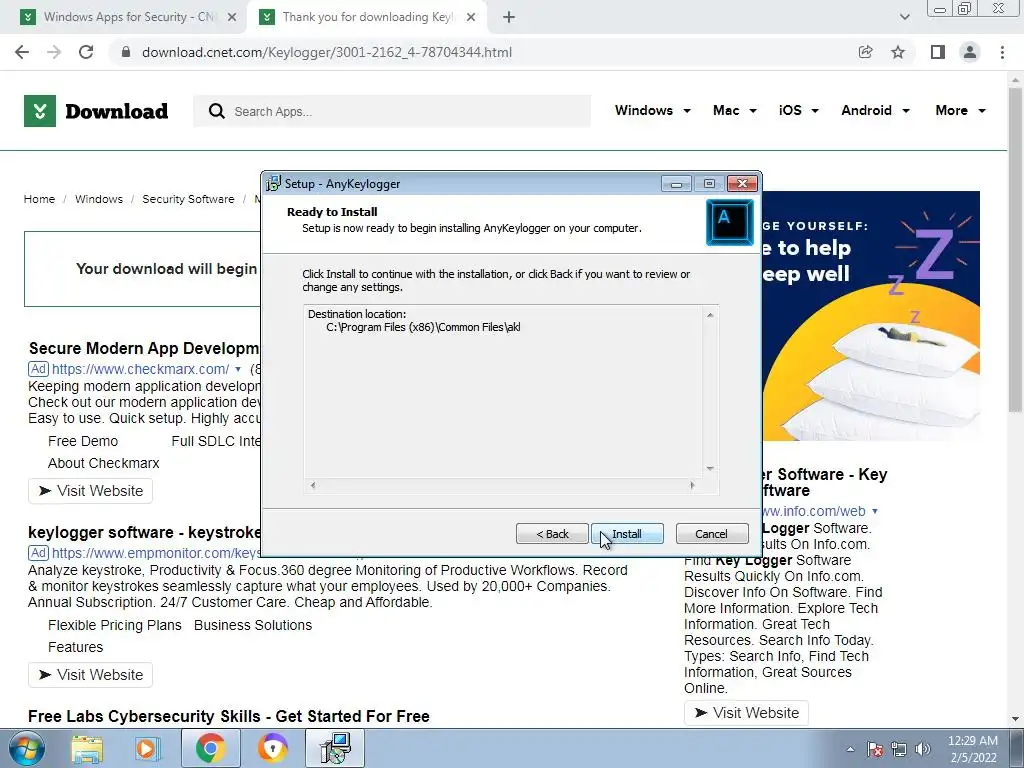Open Chrome three-dot menu

[x=1002, y=52]
